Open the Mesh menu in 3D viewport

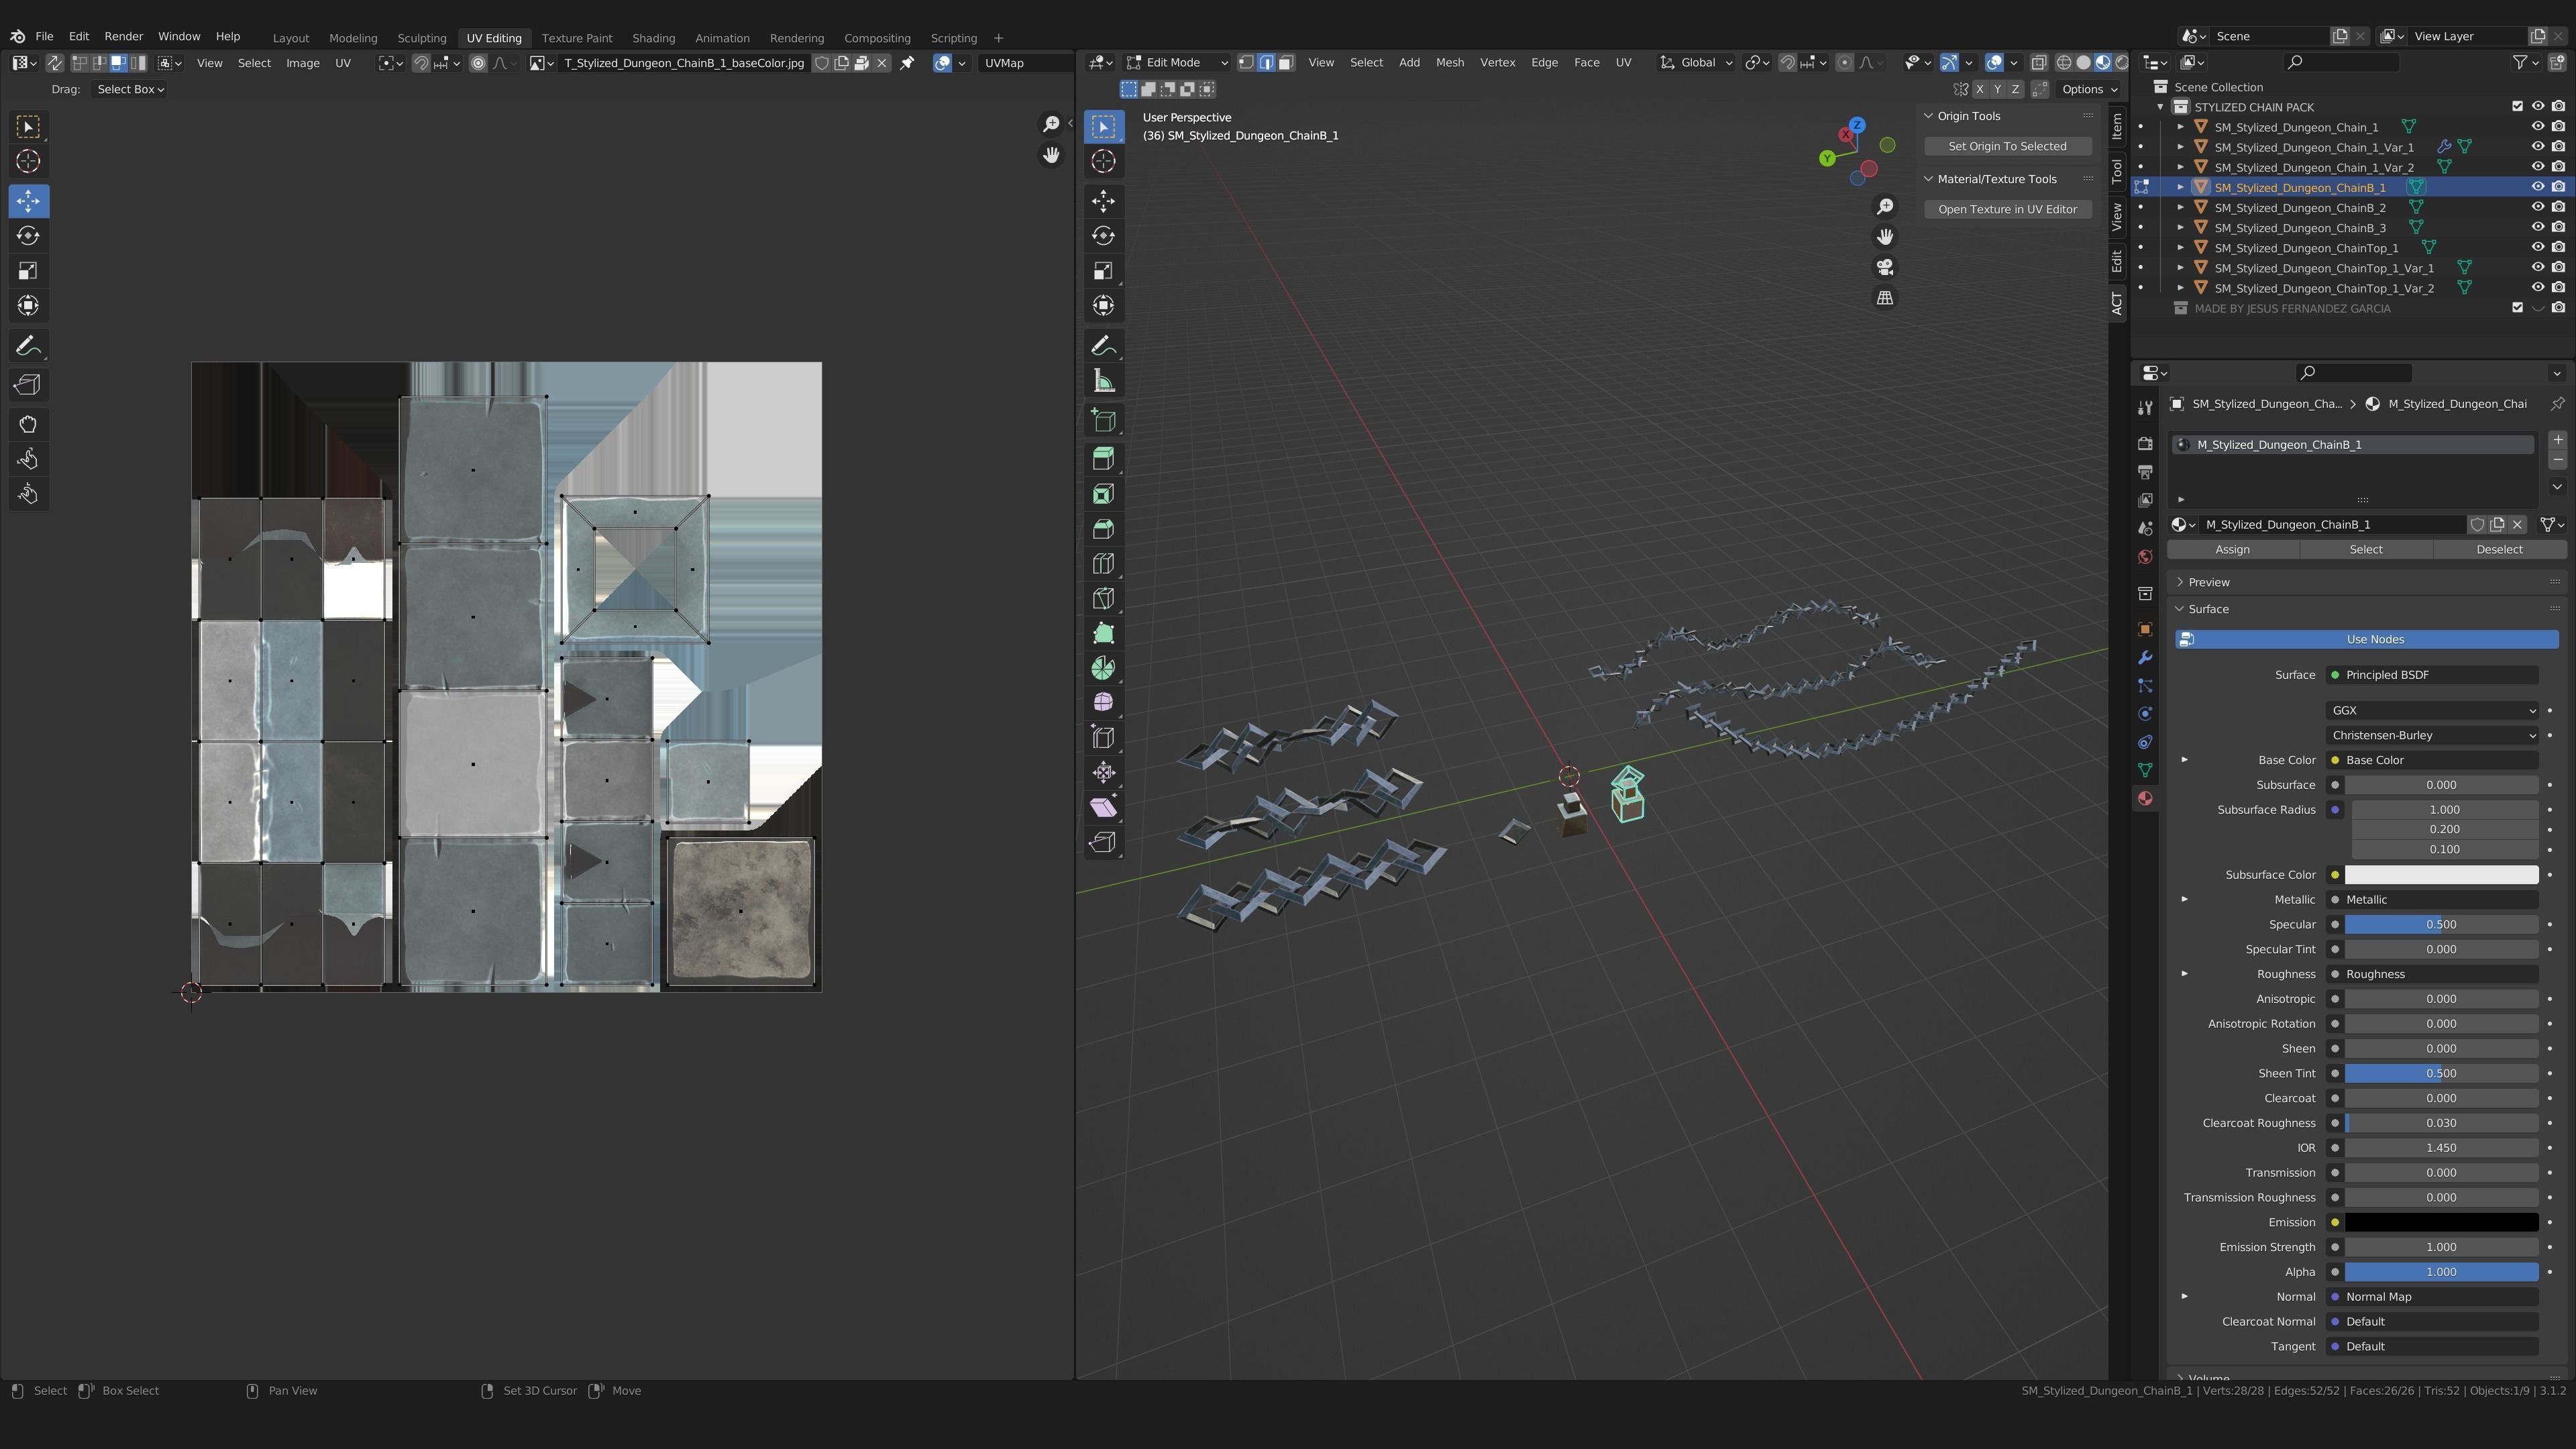tap(1449, 62)
